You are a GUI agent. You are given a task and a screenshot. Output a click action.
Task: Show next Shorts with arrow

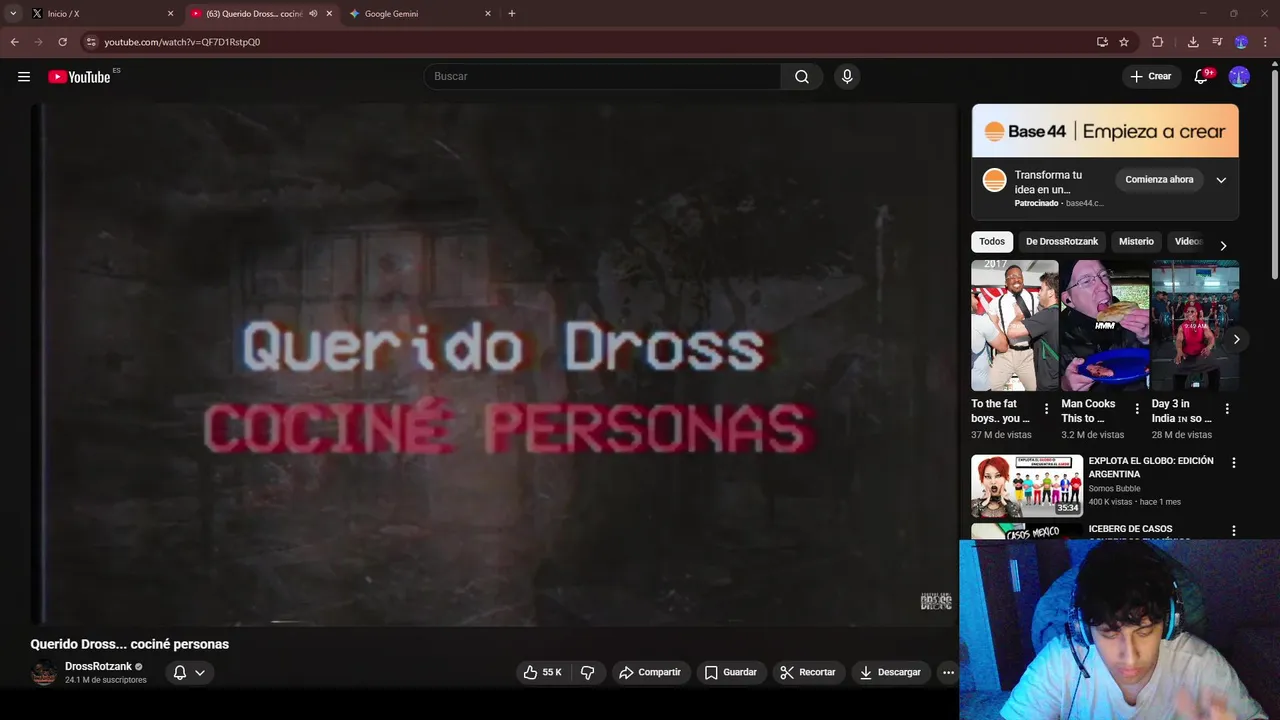tap(1236, 339)
